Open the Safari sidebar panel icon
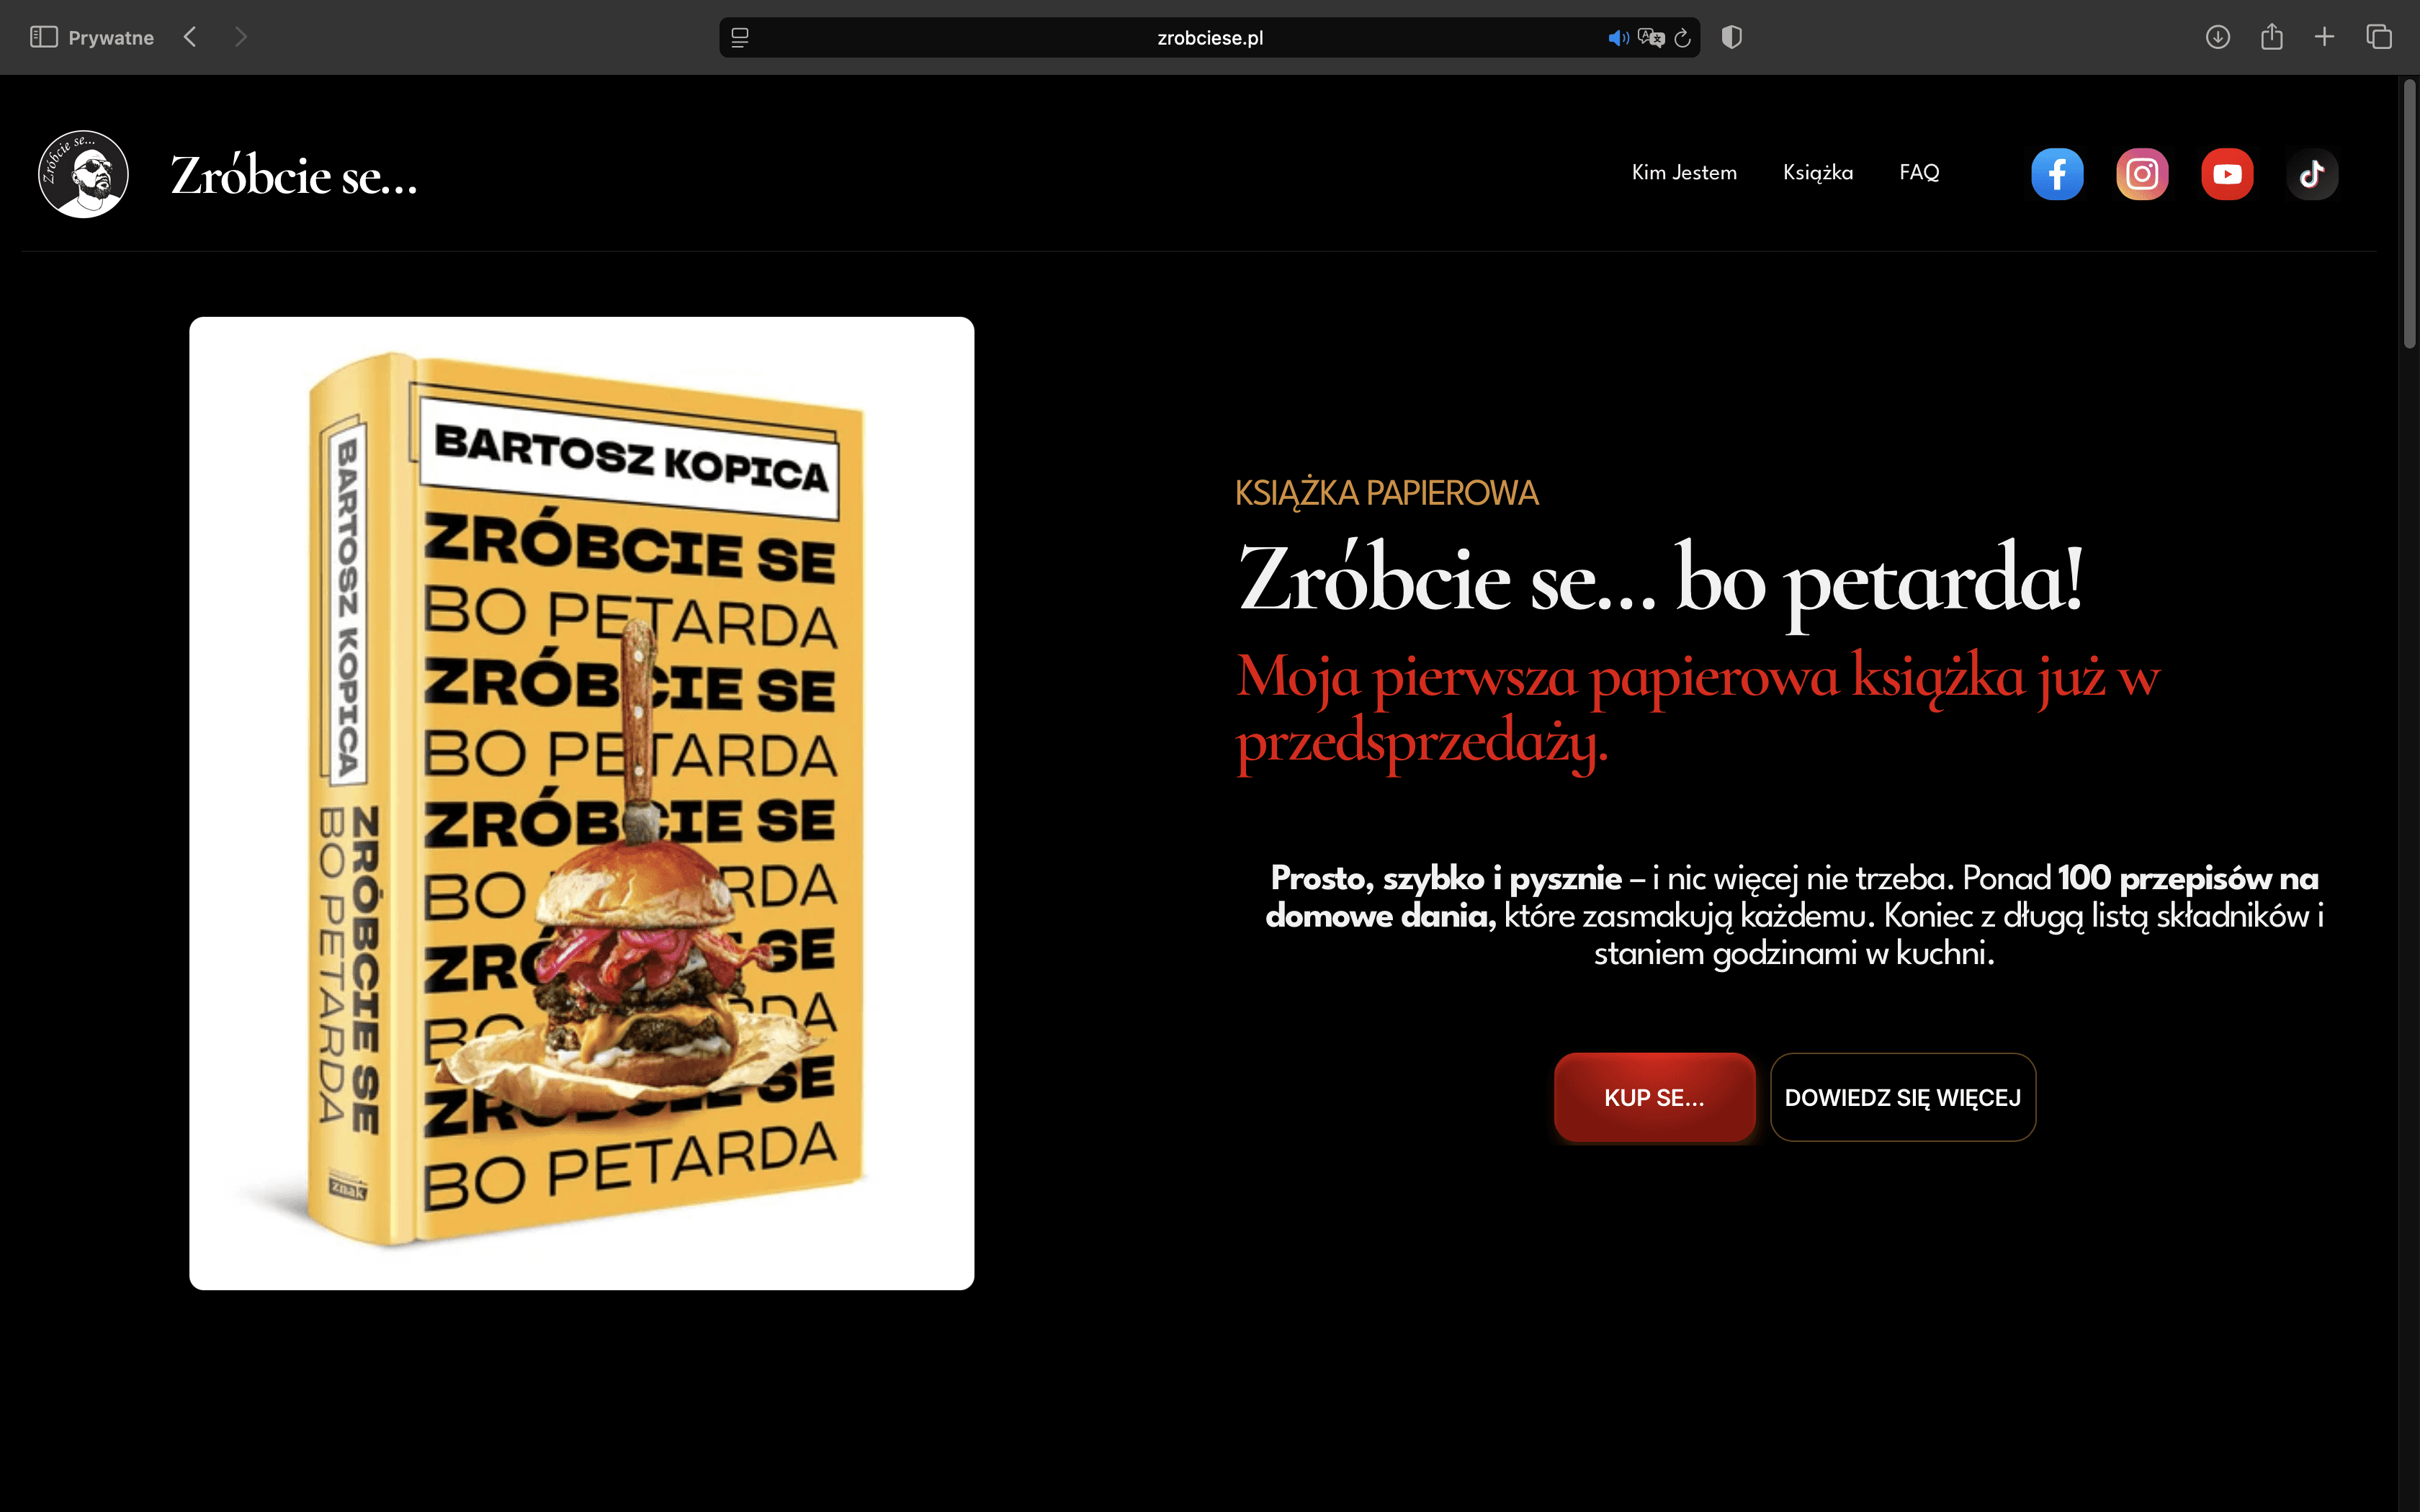Screen dimensions: 2420x1512 43,37
